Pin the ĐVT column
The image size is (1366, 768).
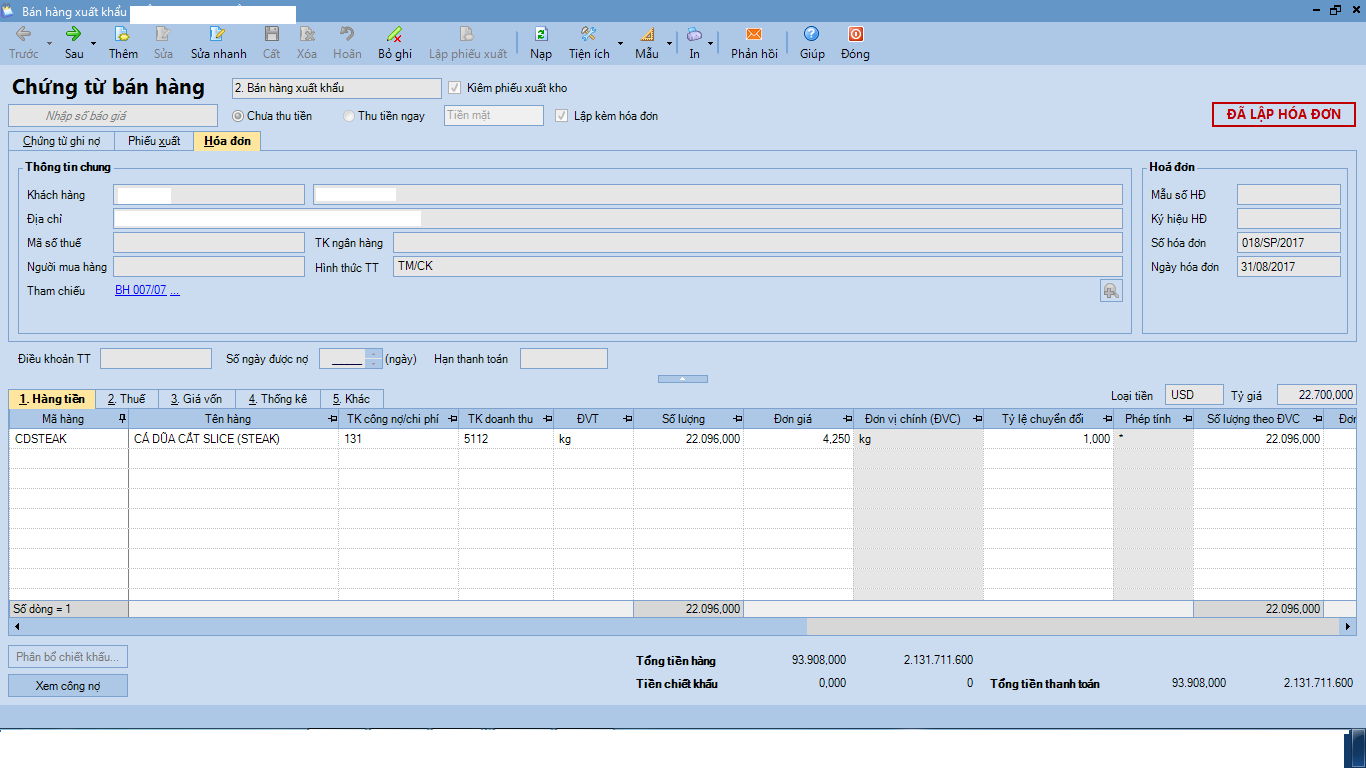point(627,419)
